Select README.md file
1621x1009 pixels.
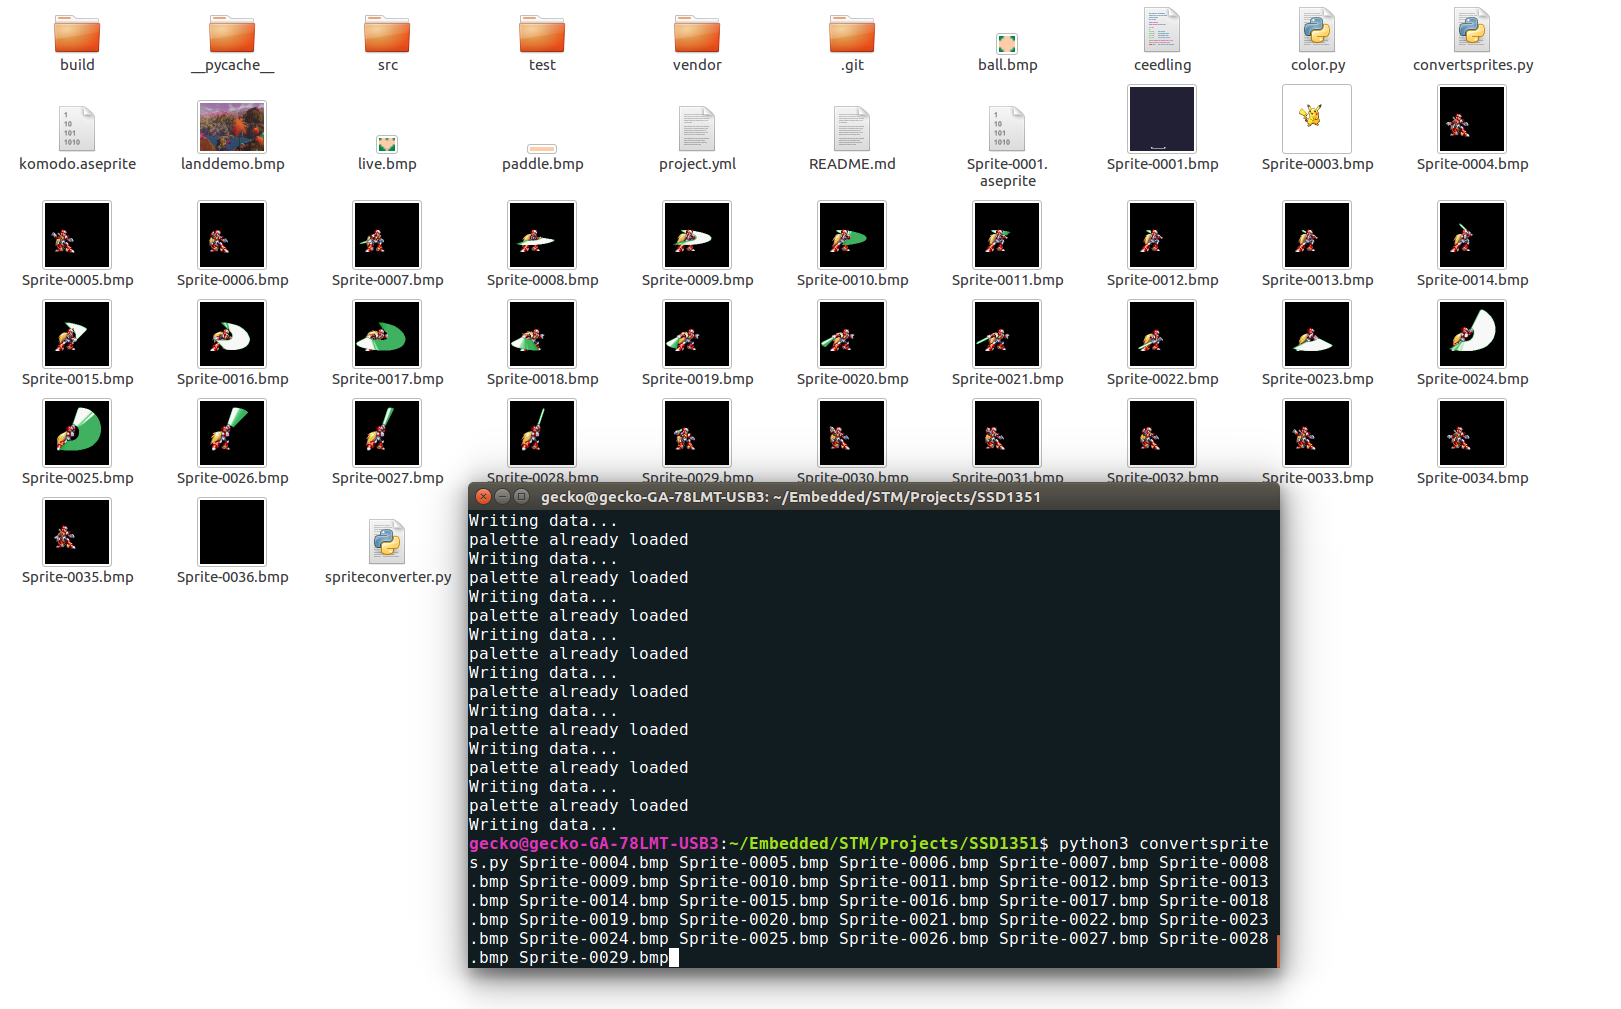(x=852, y=129)
